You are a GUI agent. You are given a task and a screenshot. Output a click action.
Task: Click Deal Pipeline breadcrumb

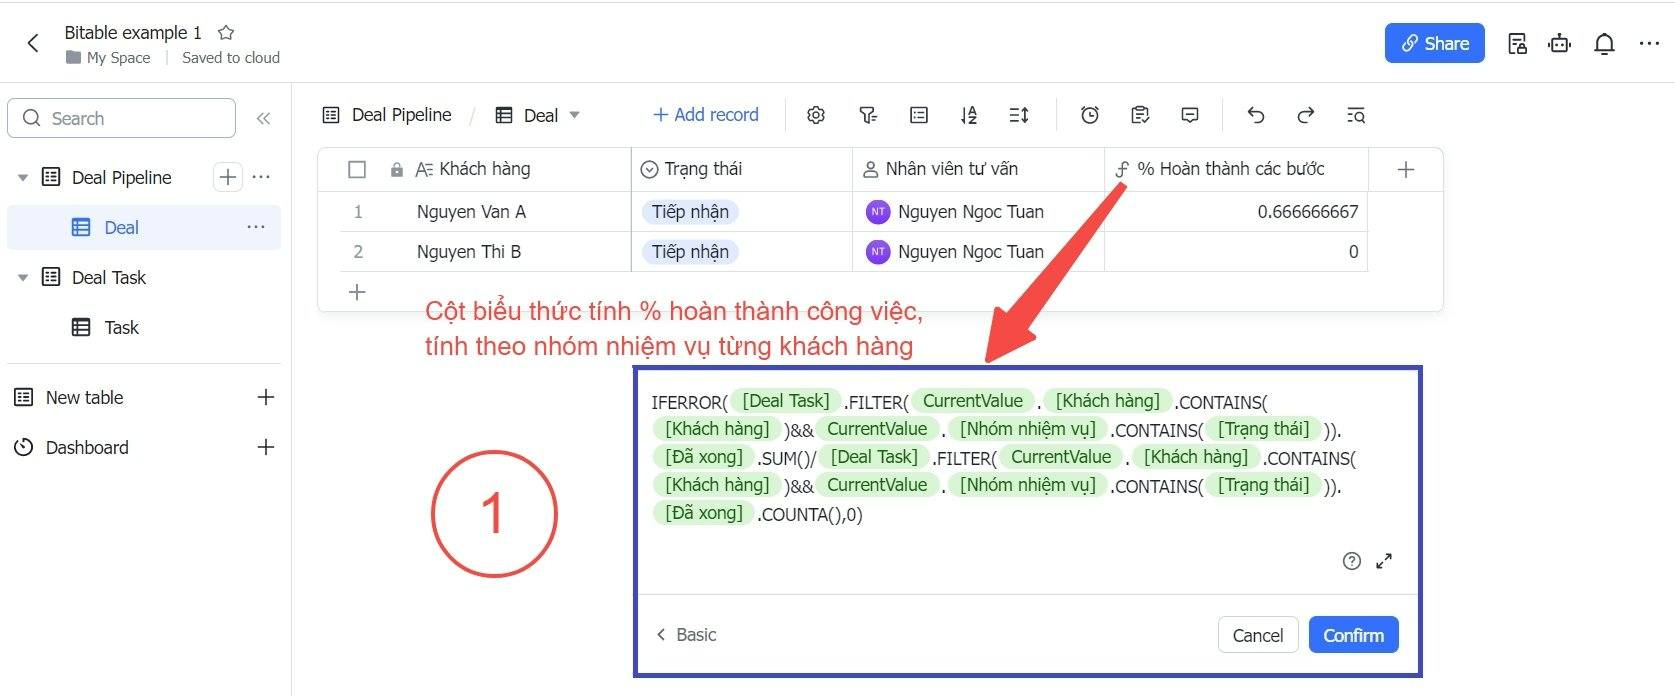point(401,115)
